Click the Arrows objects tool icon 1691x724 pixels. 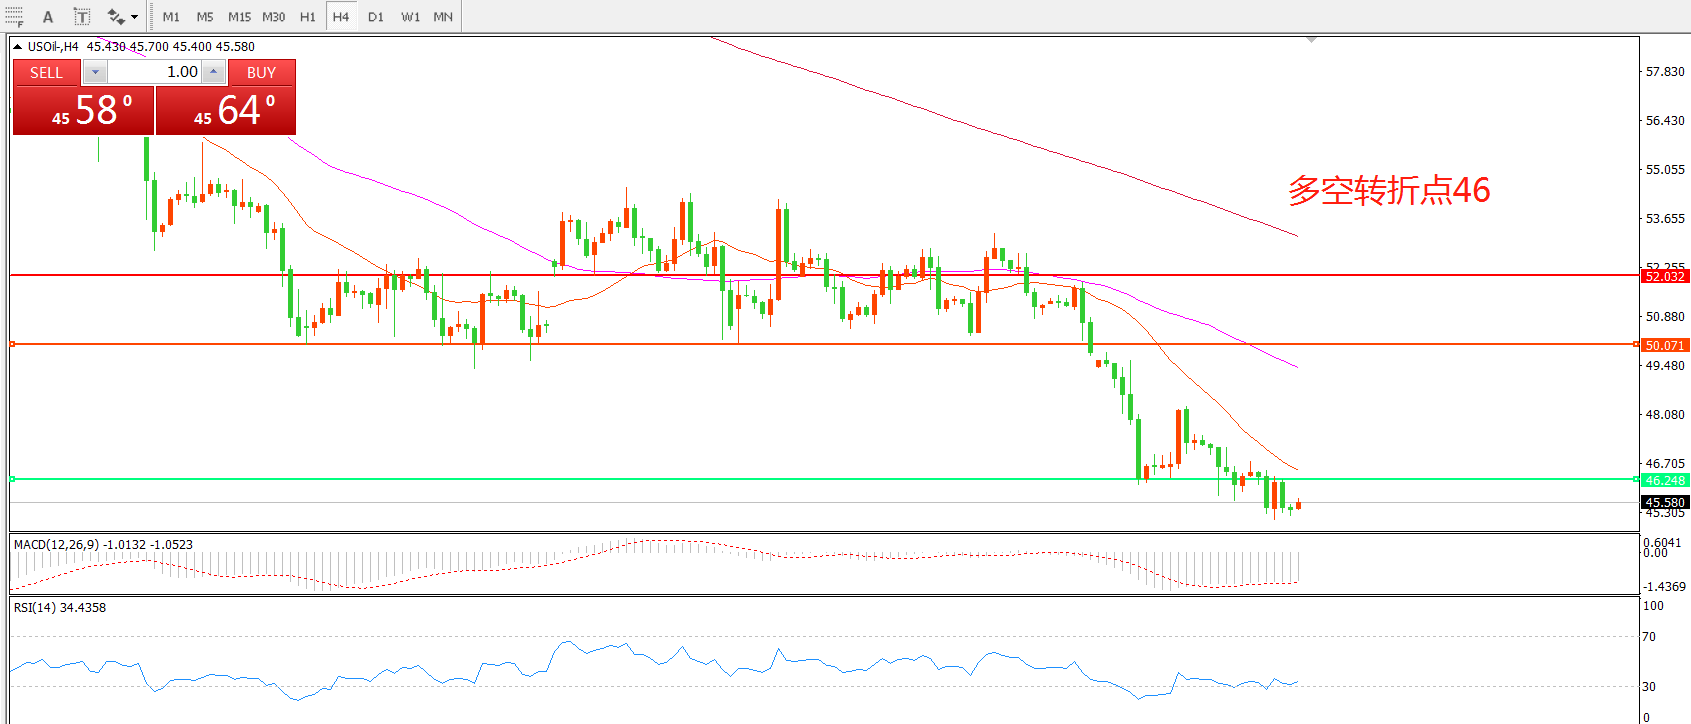[x=116, y=16]
